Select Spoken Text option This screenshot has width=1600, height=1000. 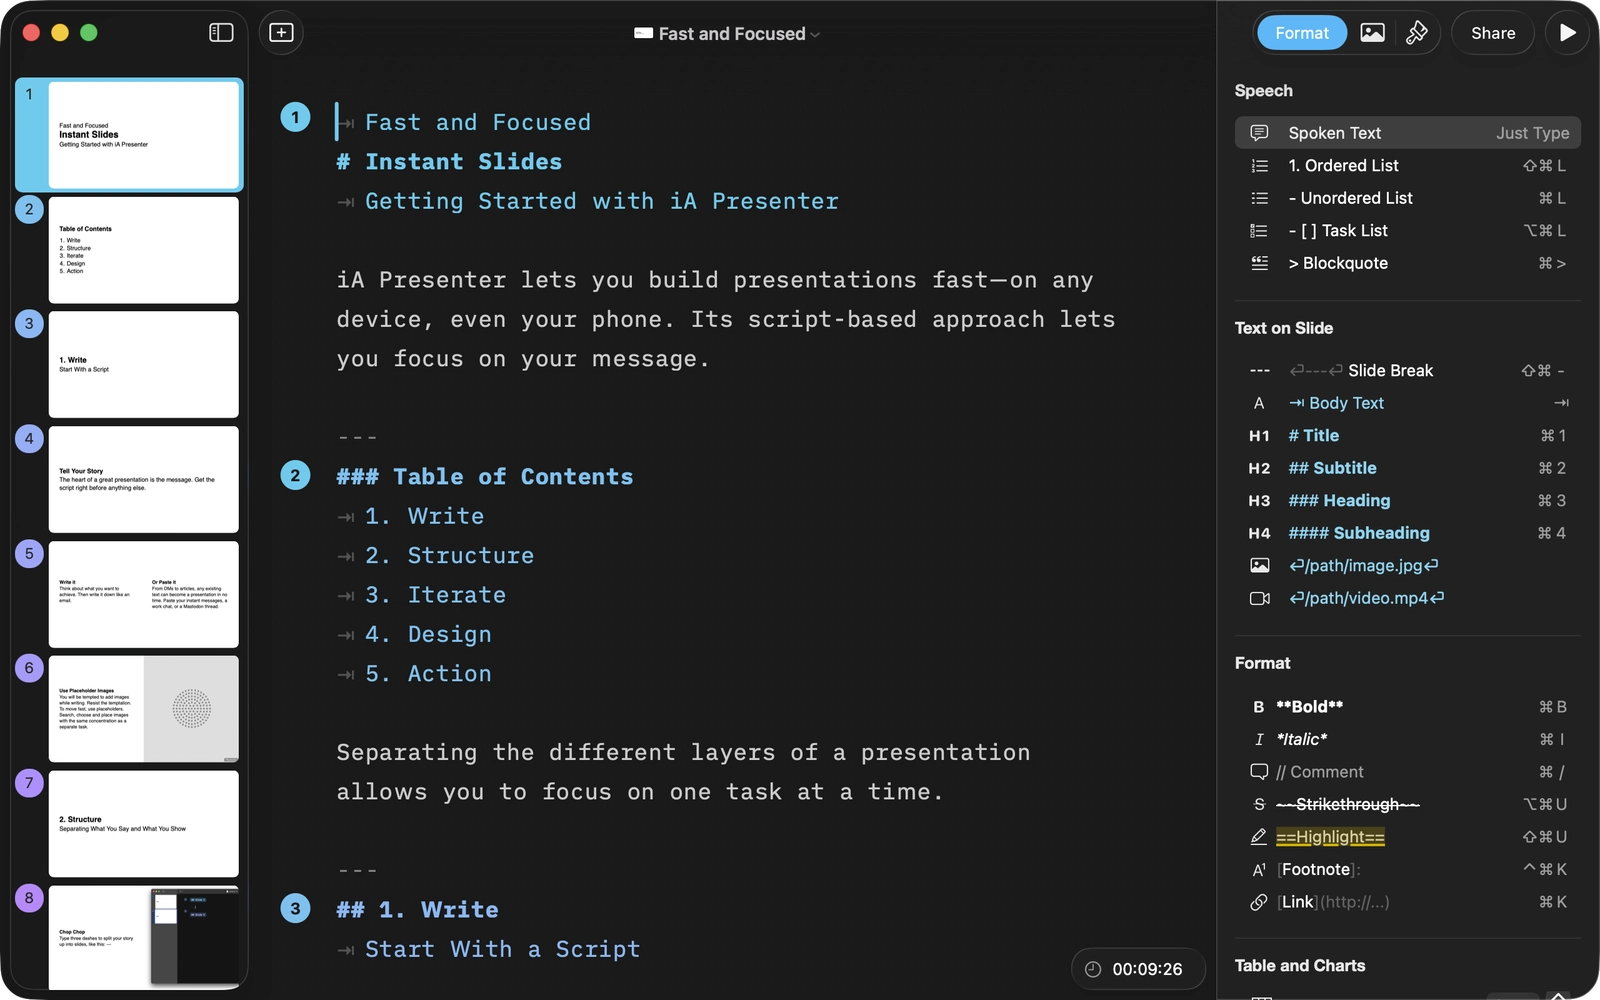click(x=1408, y=133)
